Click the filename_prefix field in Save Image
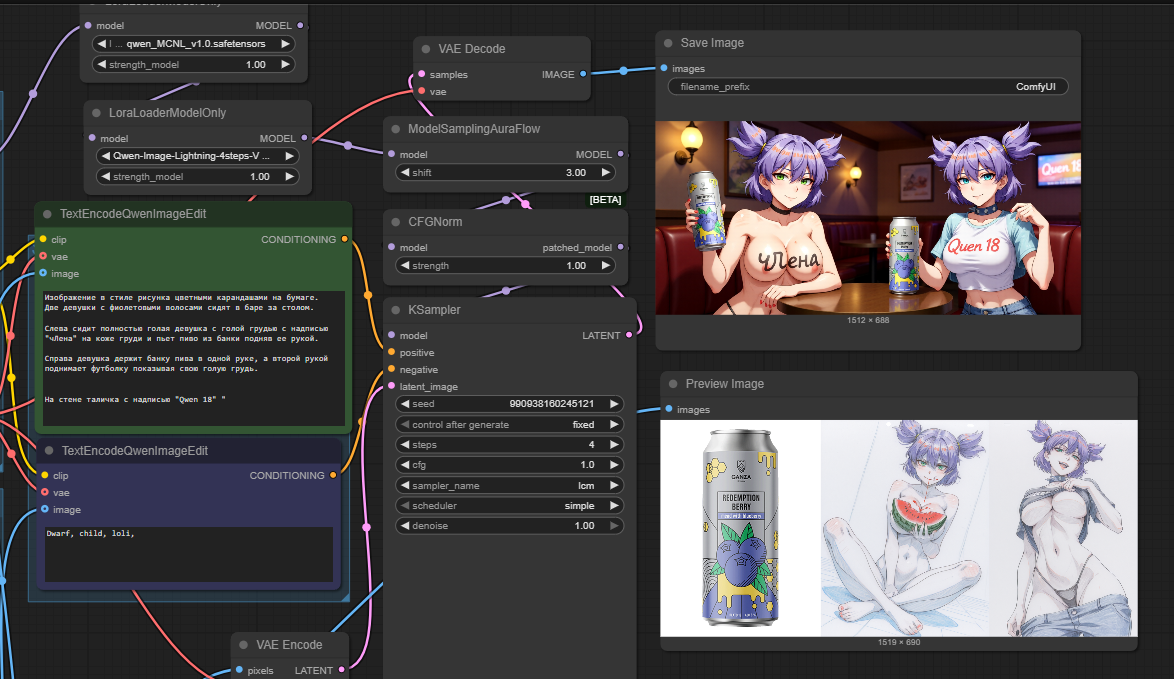 [867, 87]
